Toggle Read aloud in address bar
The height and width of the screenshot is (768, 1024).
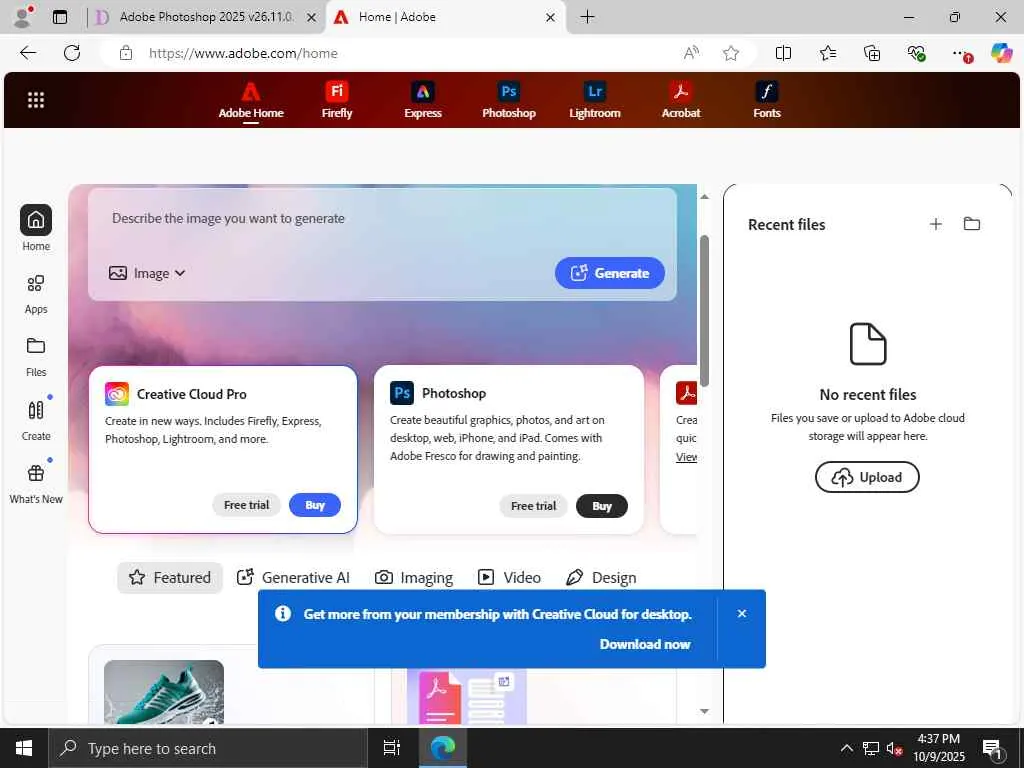691,53
